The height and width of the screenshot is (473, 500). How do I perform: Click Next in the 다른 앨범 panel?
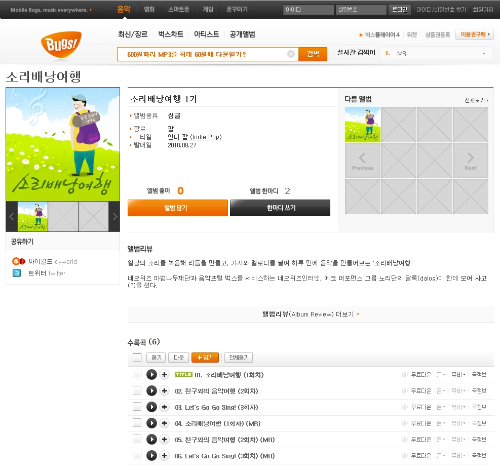470,161
